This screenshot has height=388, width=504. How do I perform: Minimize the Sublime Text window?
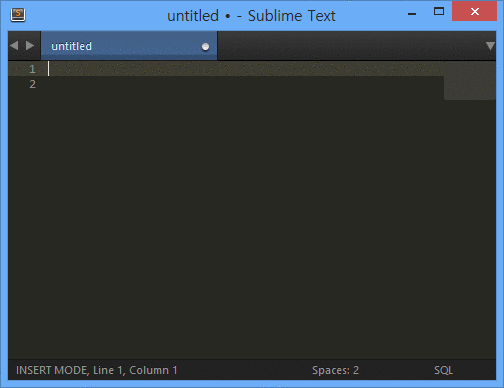click(412, 14)
